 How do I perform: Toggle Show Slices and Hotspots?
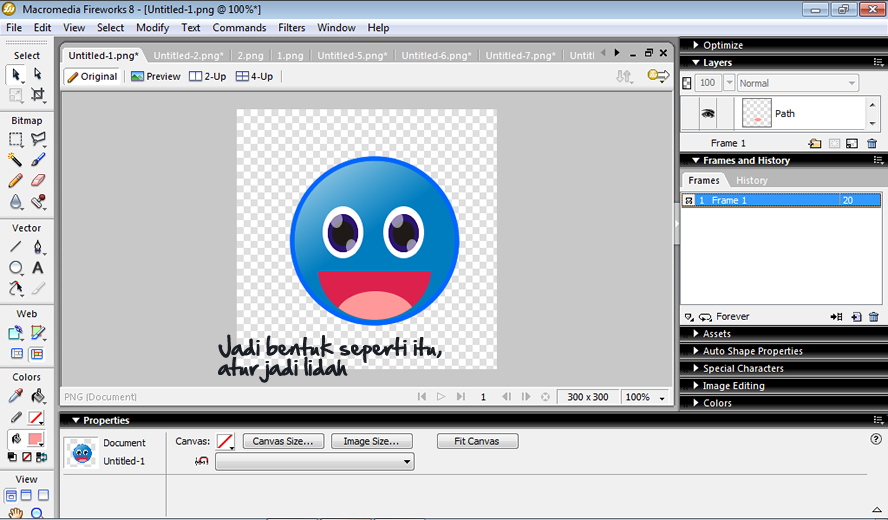(x=37, y=354)
